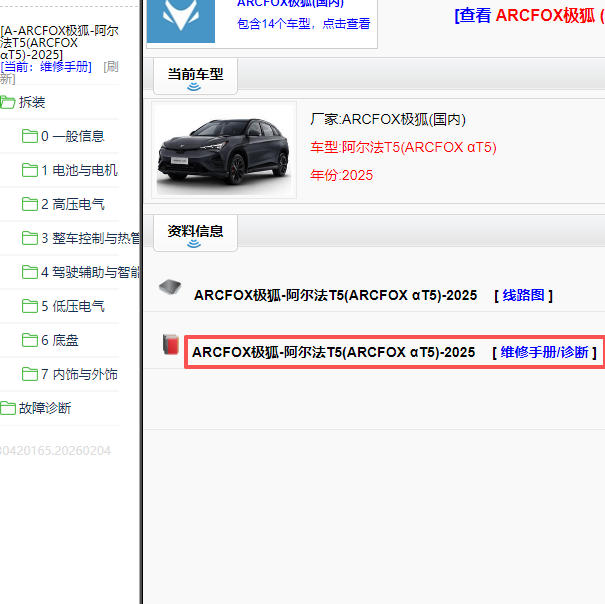Image resolution: width=605 pixels, height=604 pixels.
Task: Open the 维修手册/诊断 link
Action: click(x=544, y=352)
